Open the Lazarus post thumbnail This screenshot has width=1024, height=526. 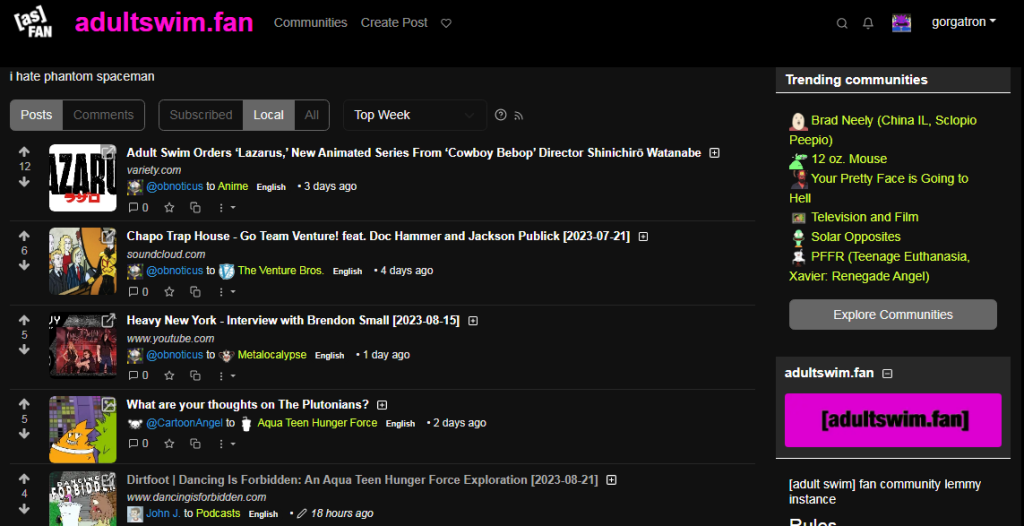click(83, 178)
